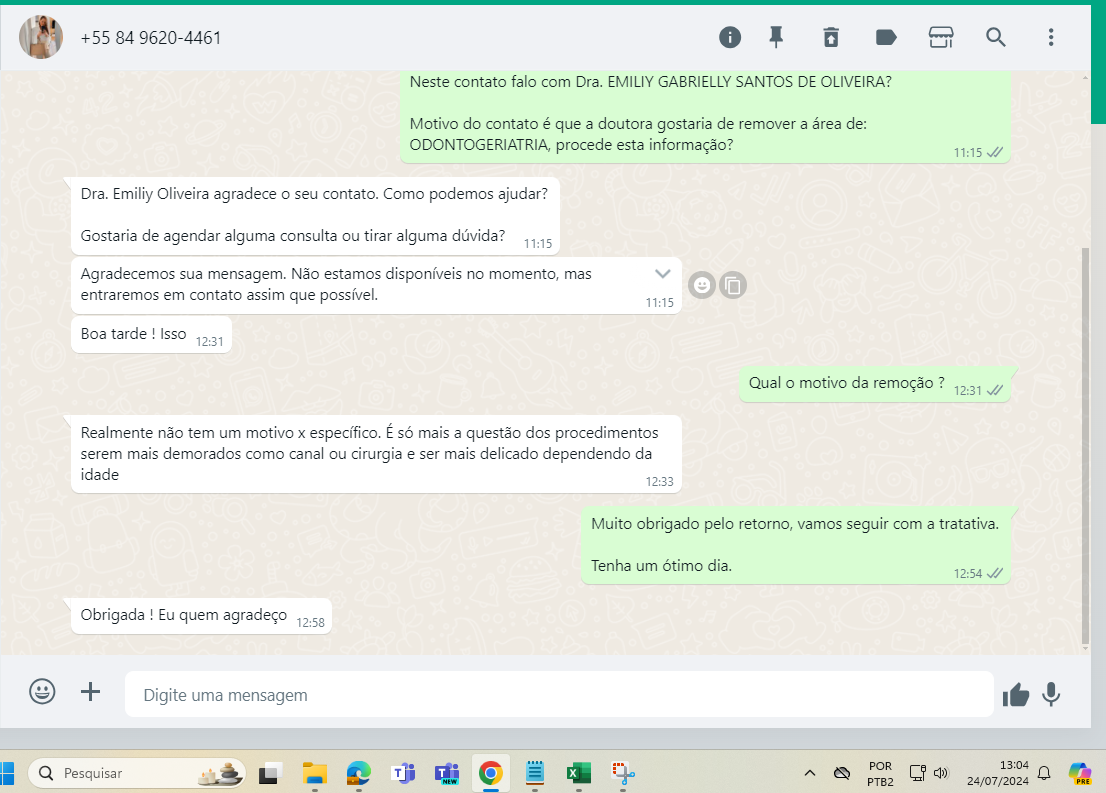
Task: Open Microsoft Edge from taskbar
Action: (358, 773)
